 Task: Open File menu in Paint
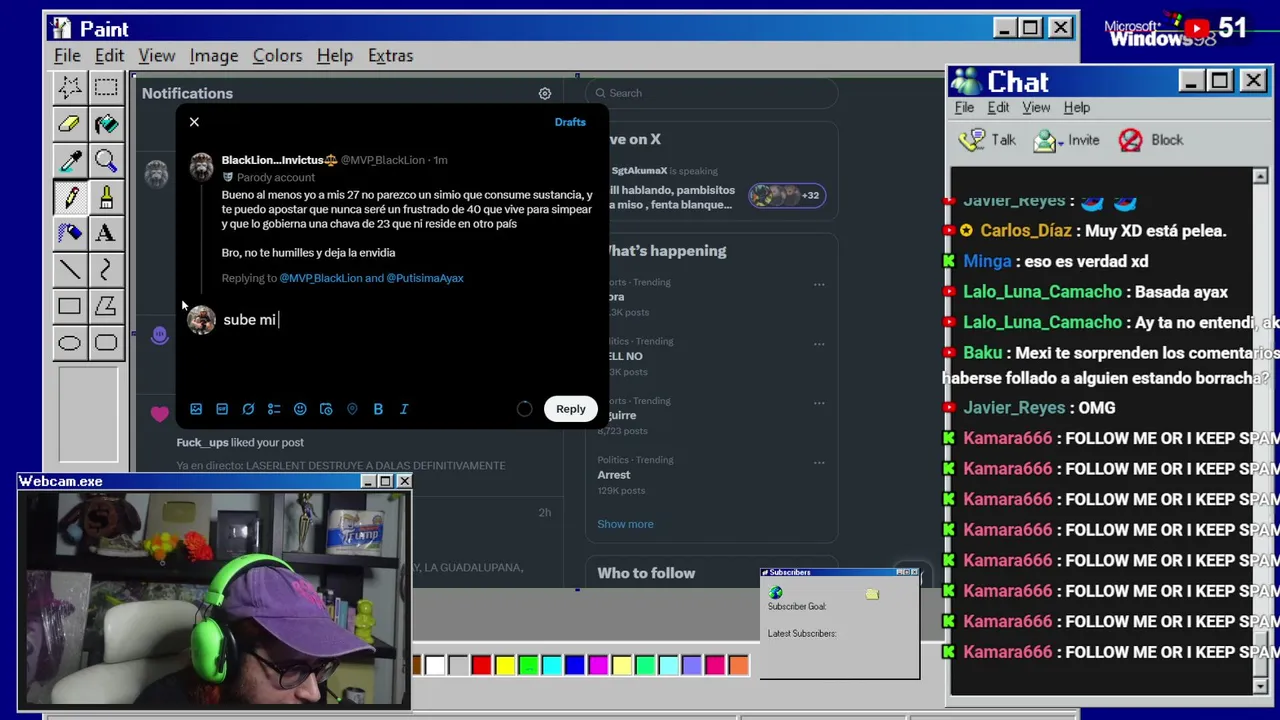(x=67, y=56)
